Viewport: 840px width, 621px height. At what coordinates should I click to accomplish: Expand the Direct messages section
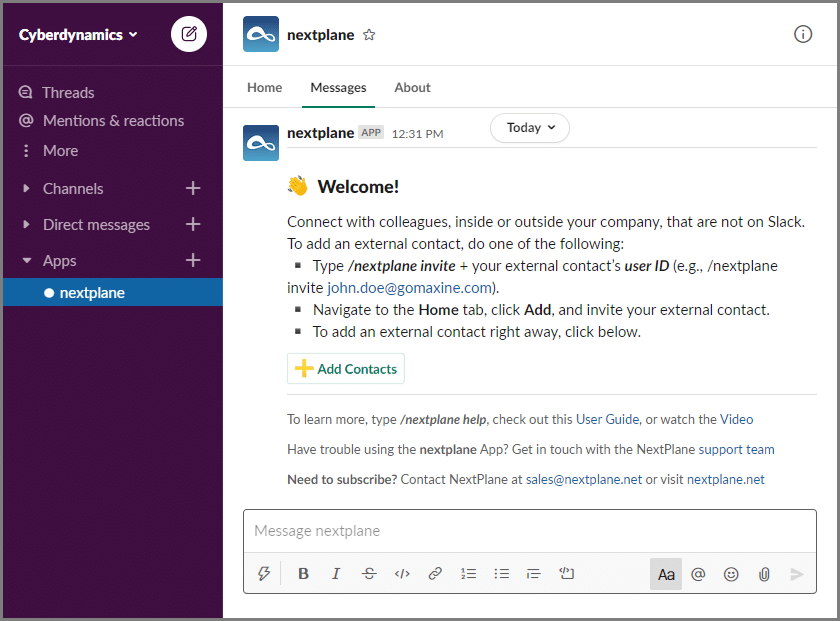[x=26, y=224]
